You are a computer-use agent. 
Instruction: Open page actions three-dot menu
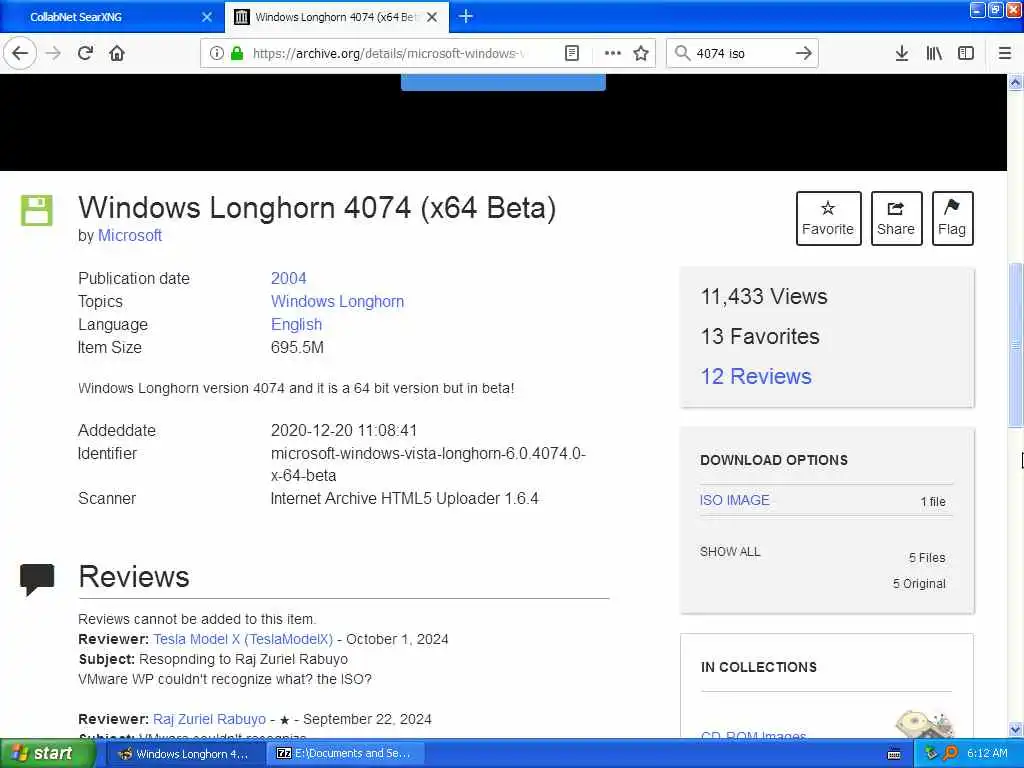(x=612, y=53)
